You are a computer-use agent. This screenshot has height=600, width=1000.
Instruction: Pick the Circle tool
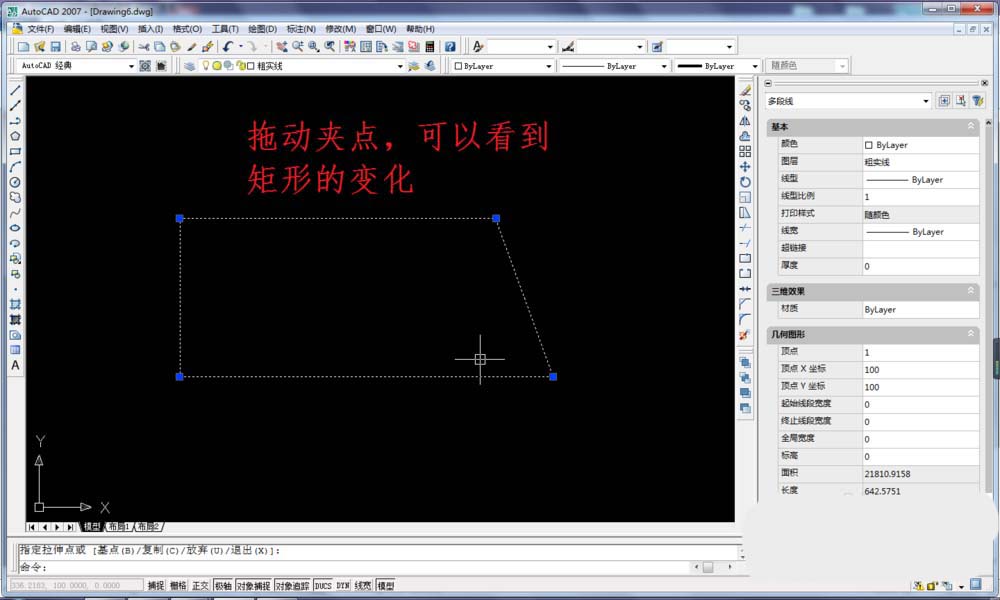point(13,181)
